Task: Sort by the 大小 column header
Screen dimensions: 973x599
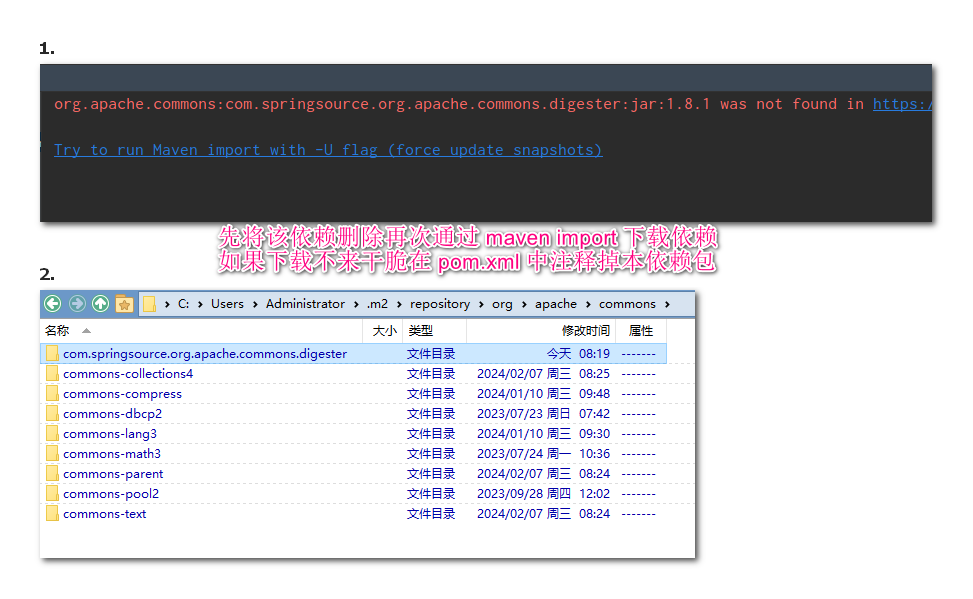Action: (384, 331)
